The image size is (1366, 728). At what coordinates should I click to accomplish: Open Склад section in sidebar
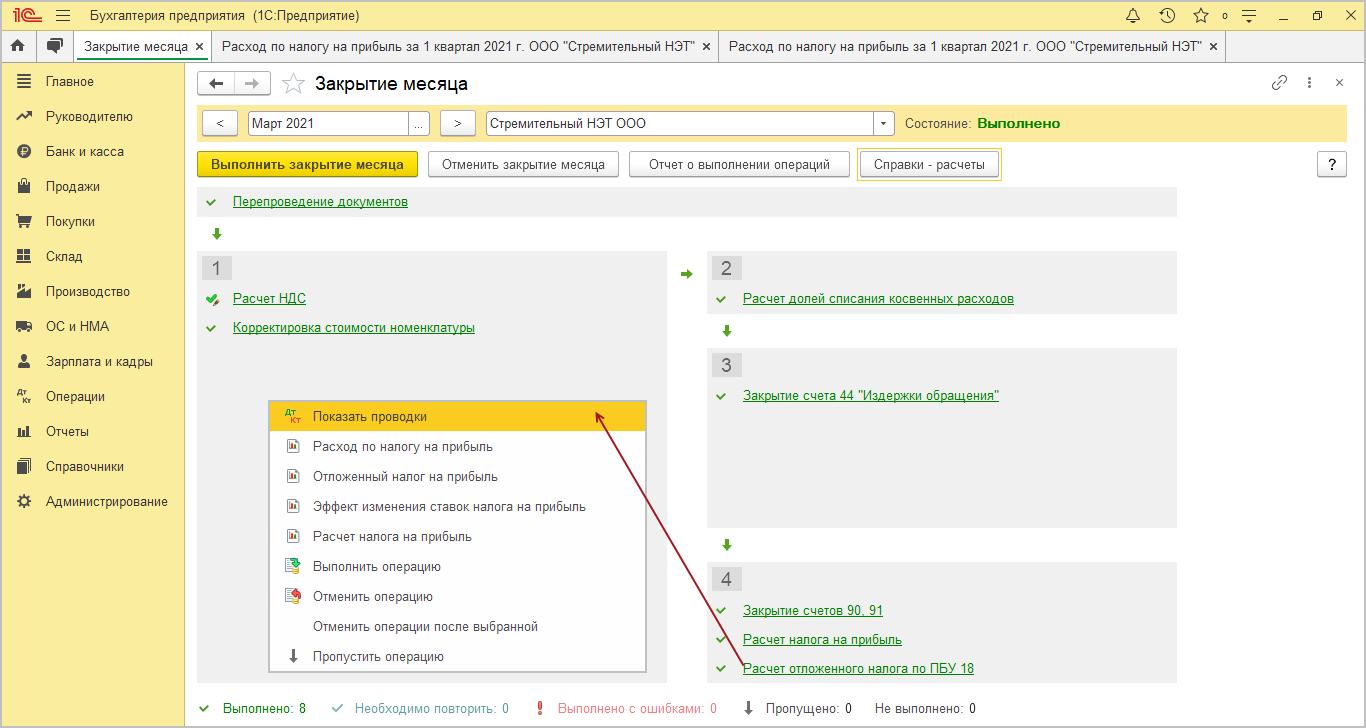point(64,256)
